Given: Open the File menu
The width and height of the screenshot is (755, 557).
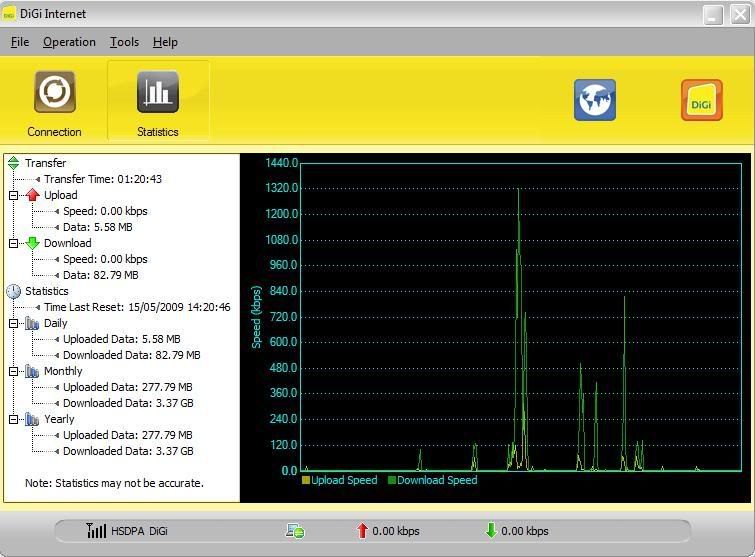Looking at the screenshot, I should click(20, 42).
